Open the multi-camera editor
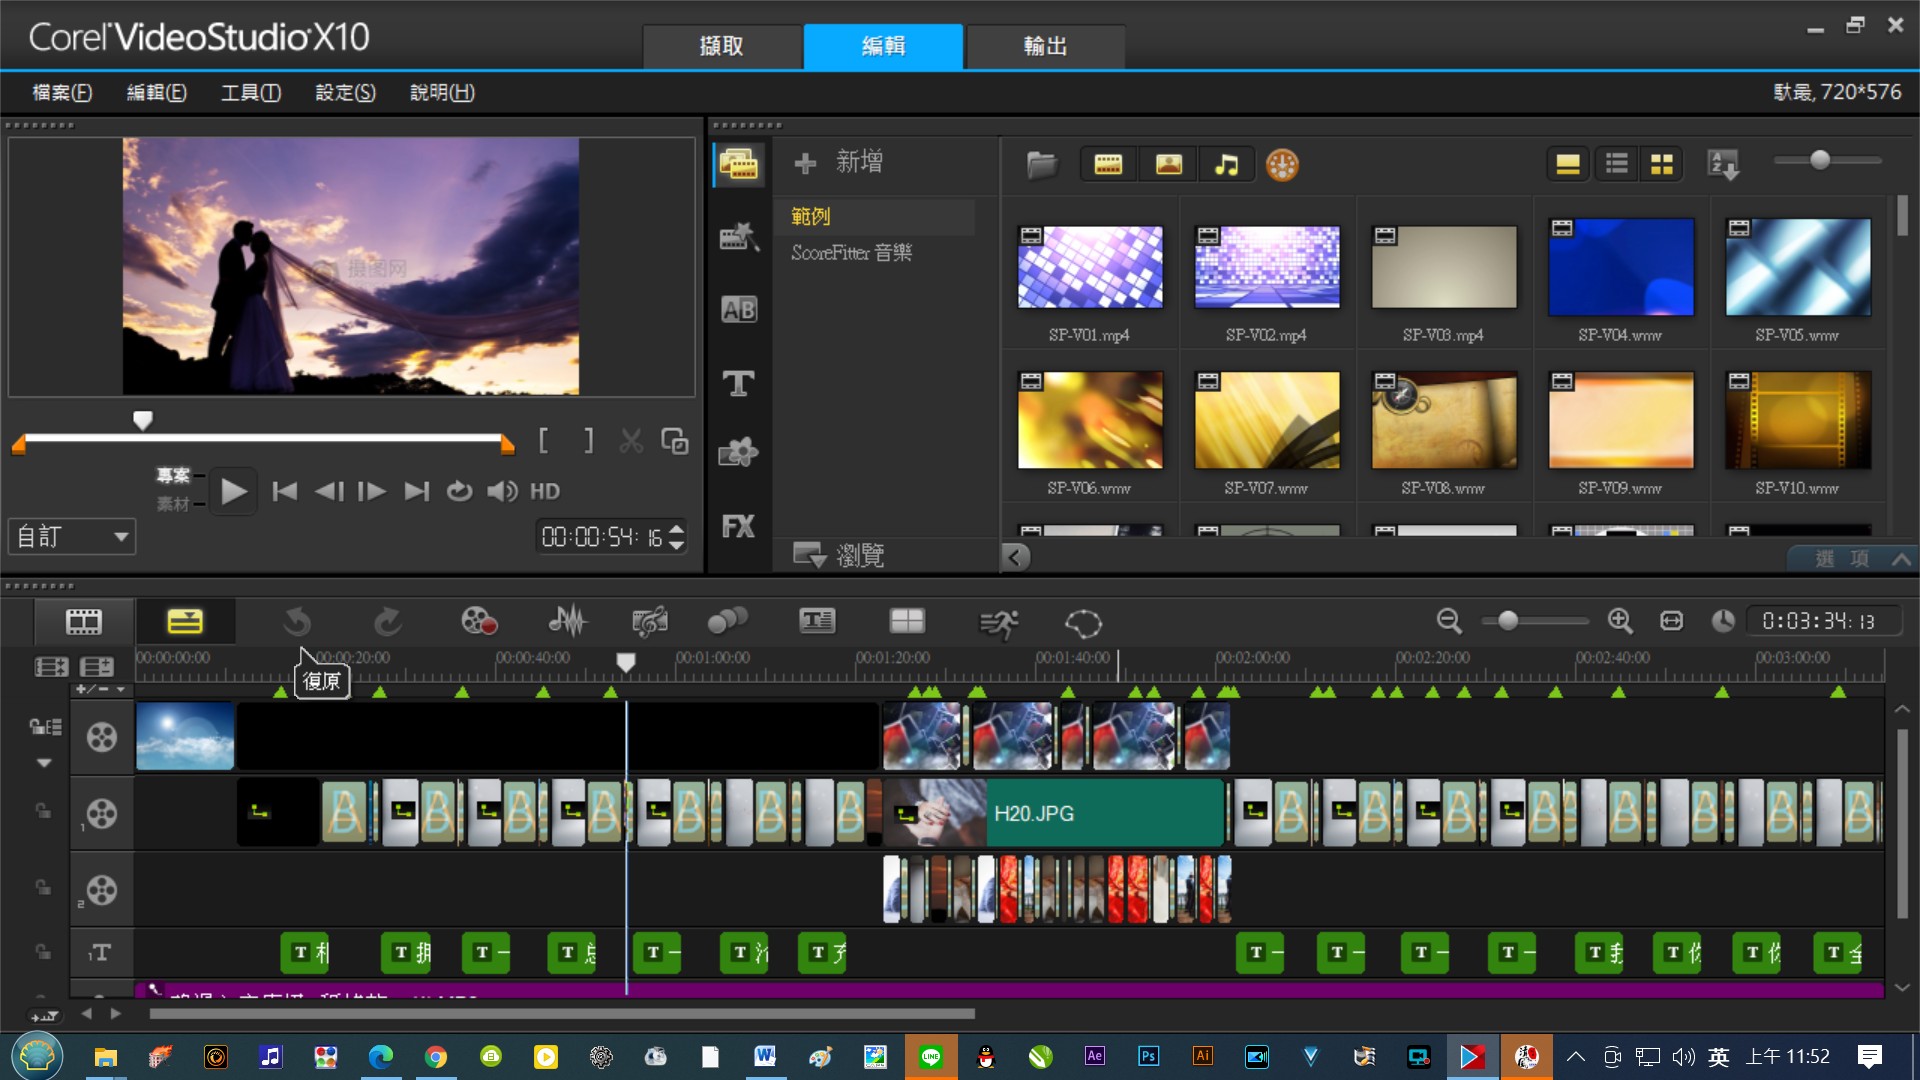Viewport: 1920px width, 1080px height. [907, 622]
